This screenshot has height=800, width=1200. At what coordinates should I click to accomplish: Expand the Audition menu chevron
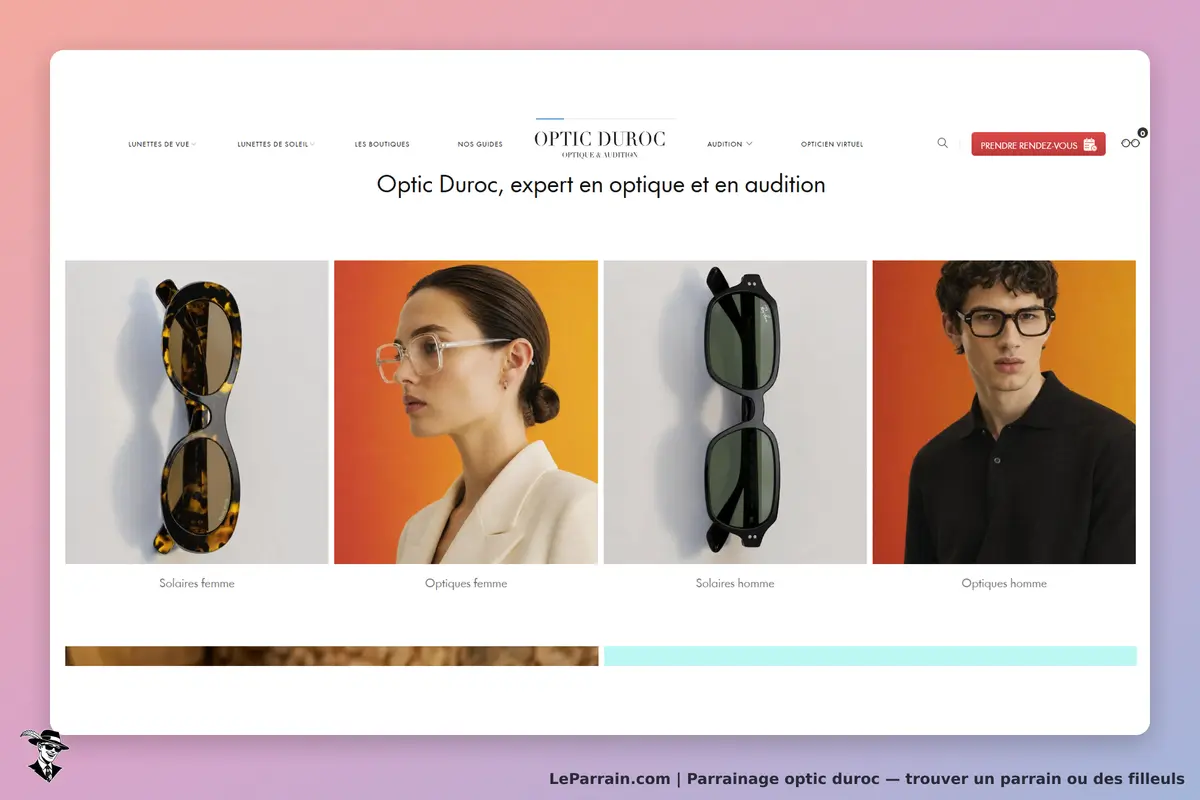click(x=749, y=144)
